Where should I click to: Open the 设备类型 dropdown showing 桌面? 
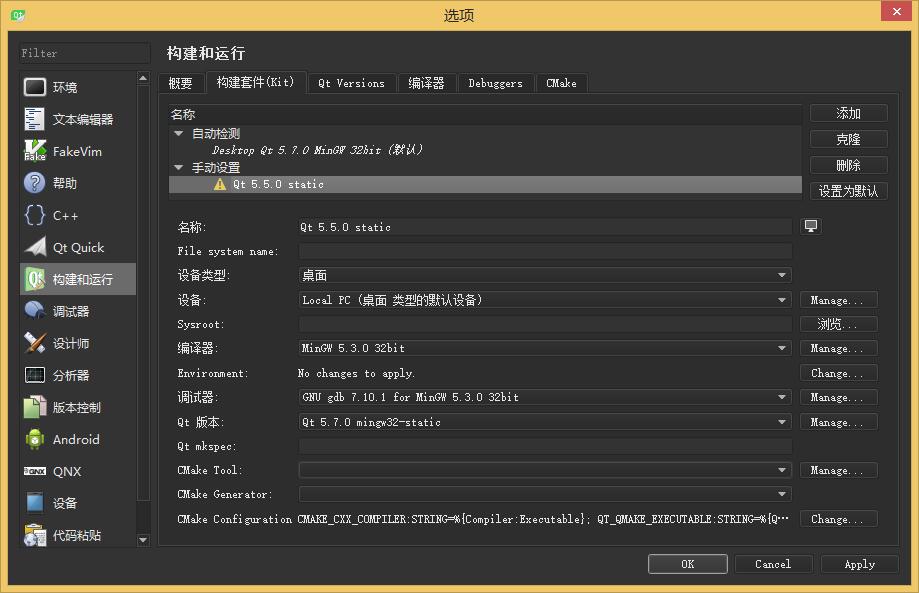pos(545,275)
